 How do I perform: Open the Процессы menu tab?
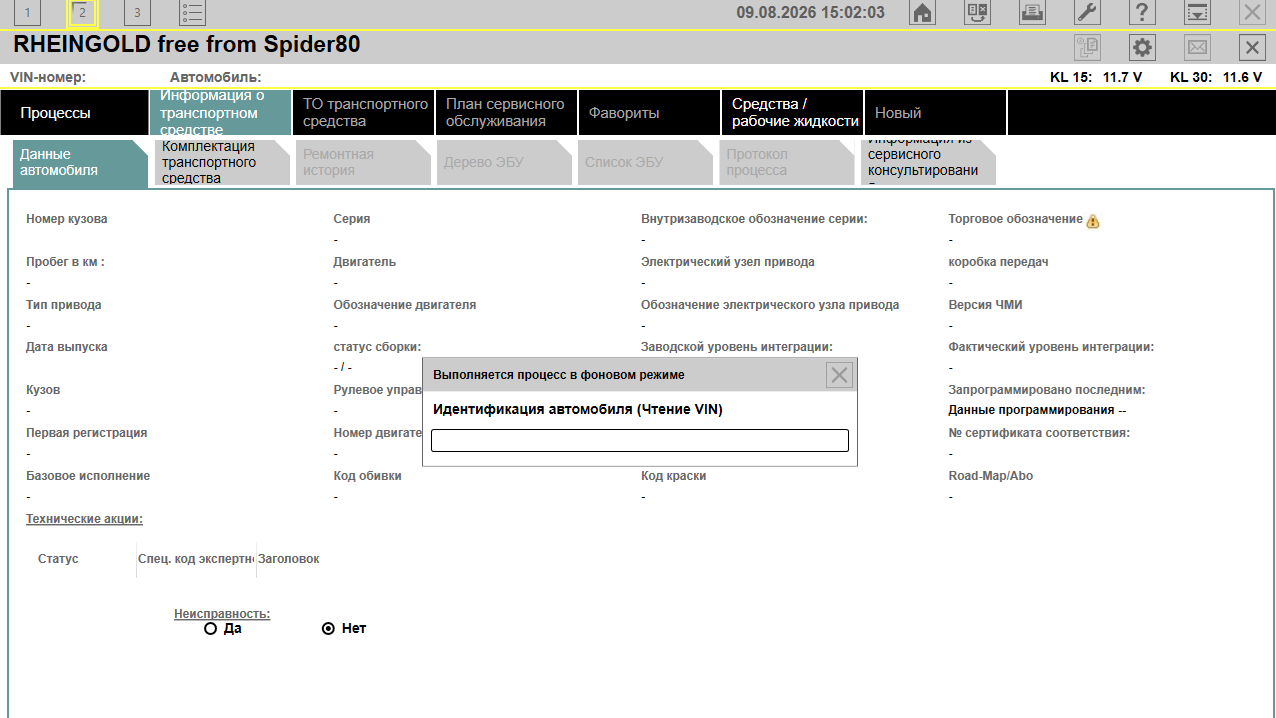click(75, 113)
